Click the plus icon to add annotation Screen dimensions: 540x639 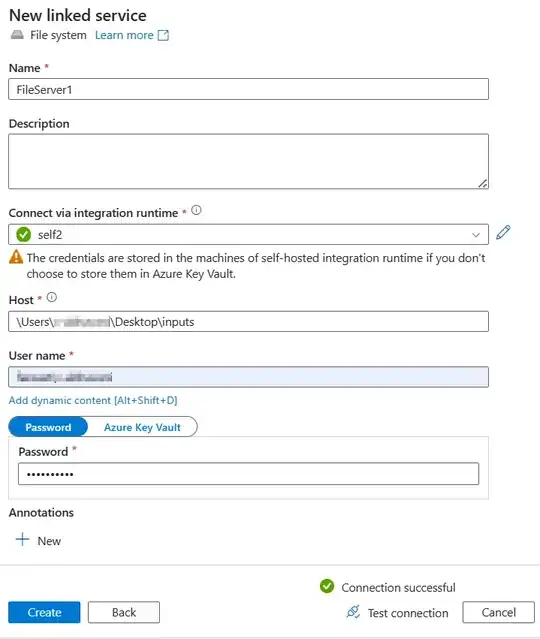[x=22, y=540]
